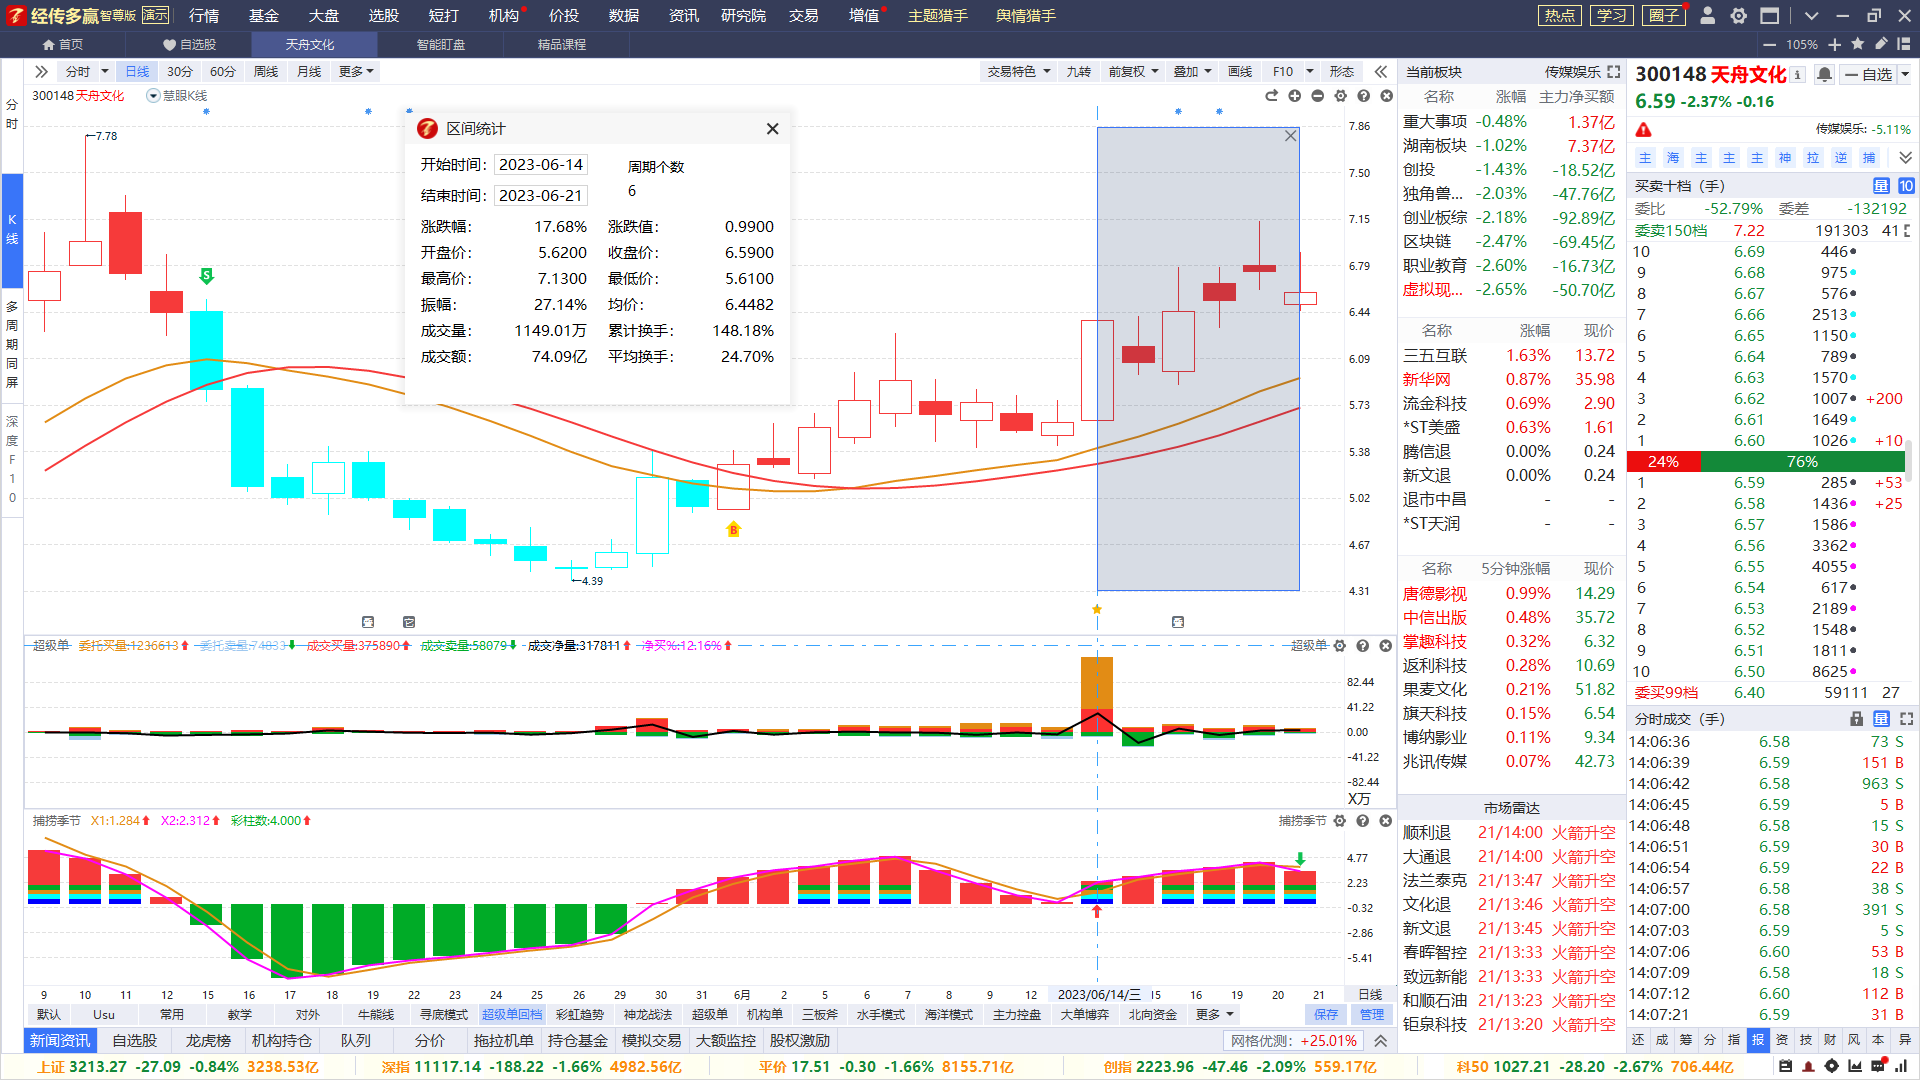Open the F10 dropdown arrow
Screen dimensions: 1920x1080
pyautogui.click(x=1310, y=72)
